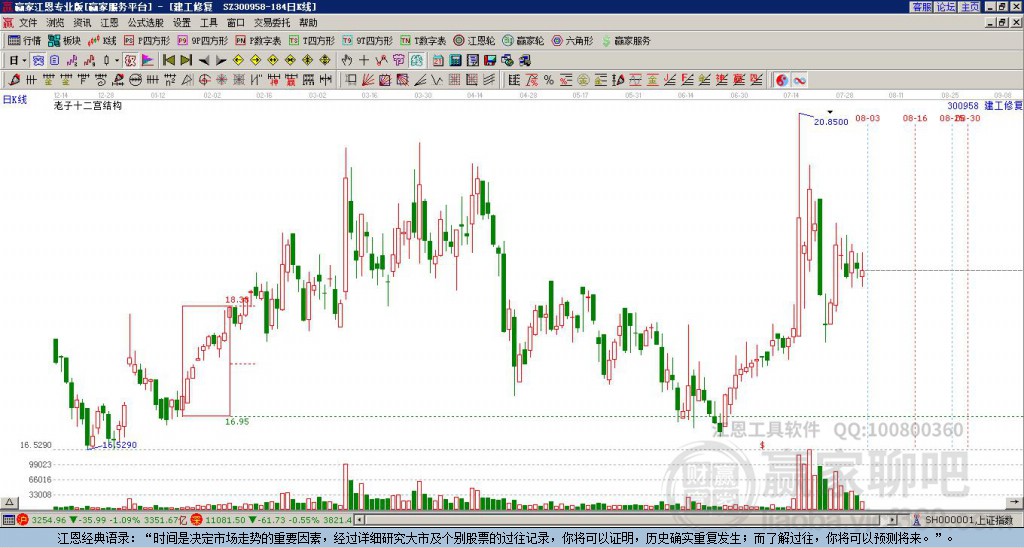Toggle the infinity symbol toolbar button
This screenshot has height=548, width=1024.
point(799,80)
